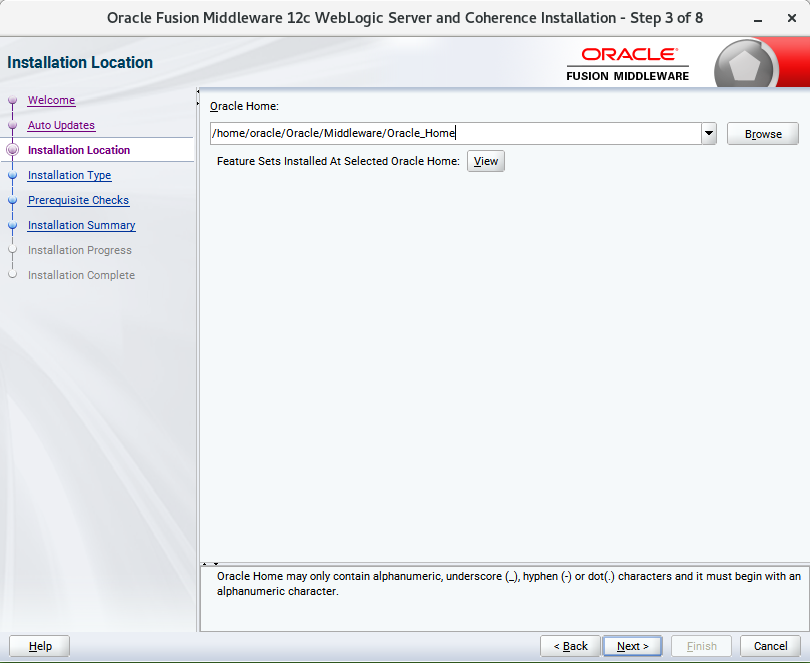The image size is (810, 663).
Task: Open the Oracle Home path dropdown
Action: pos(708,134)
